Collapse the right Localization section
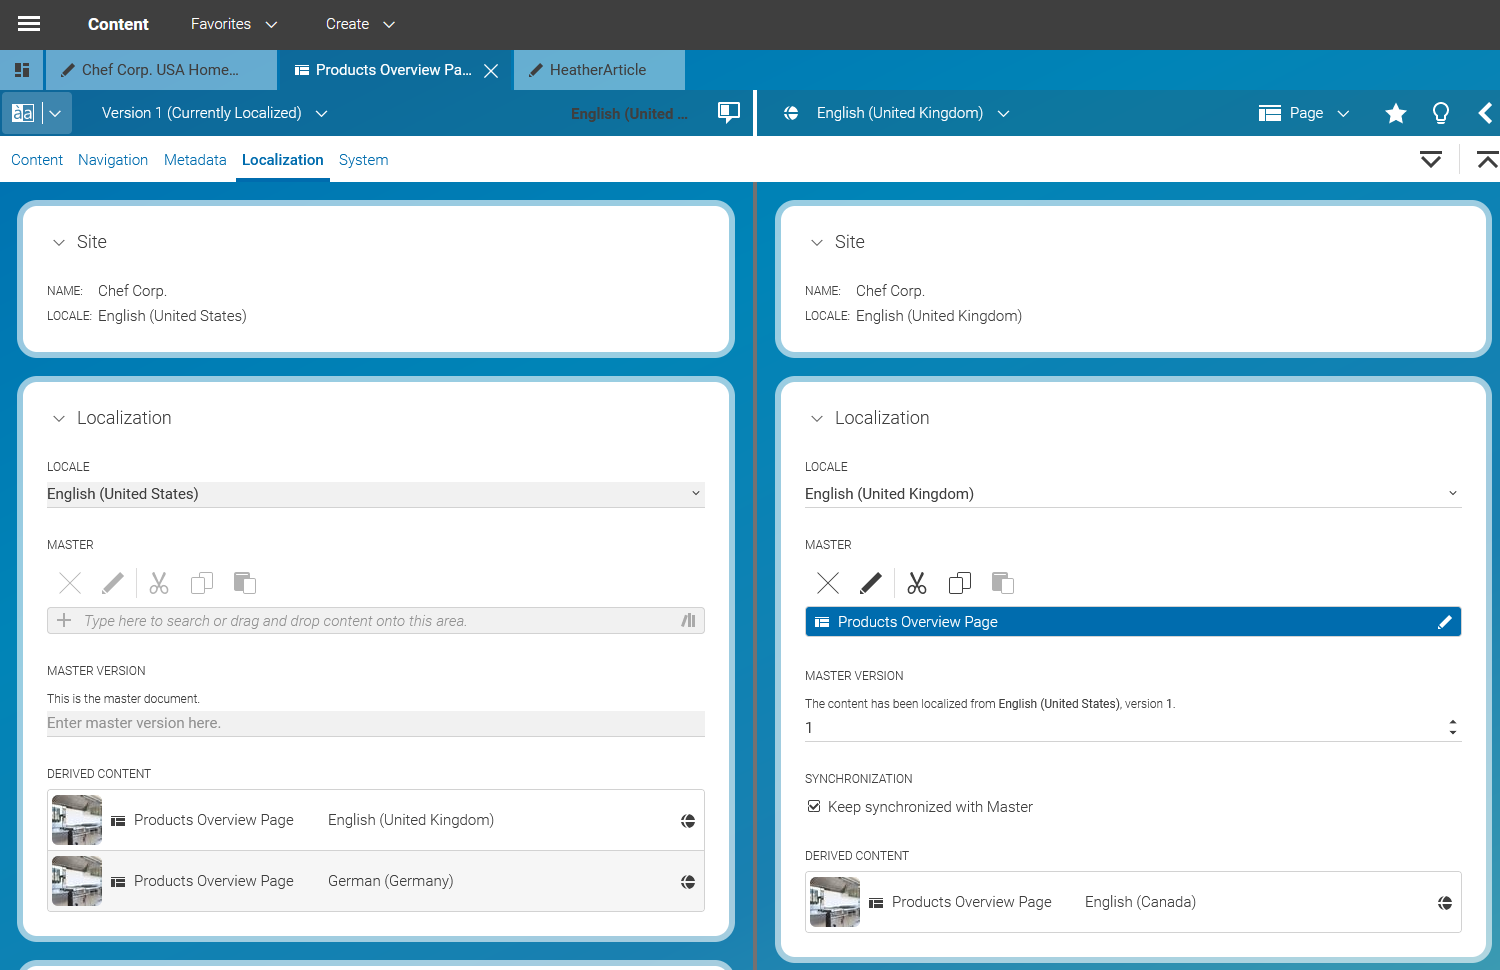Viewport: 1500px width, 970px height. click(817, 419)
